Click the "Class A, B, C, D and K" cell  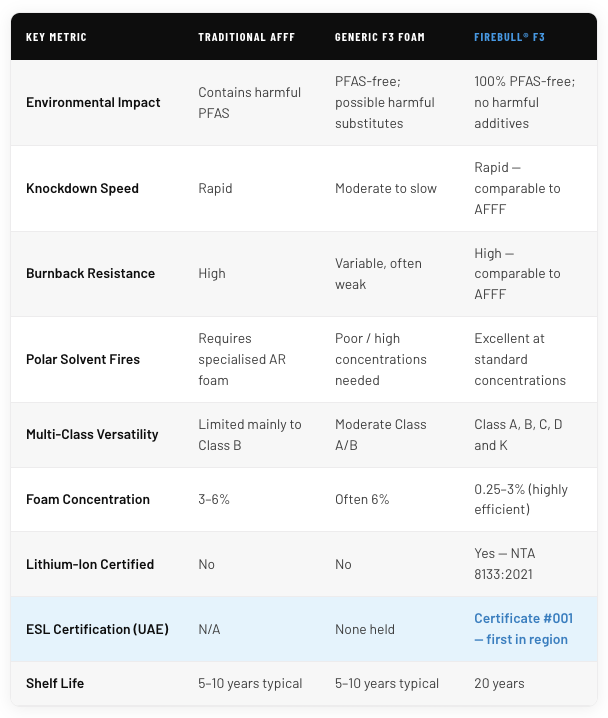pyautogui.click(x=518, y=434)
